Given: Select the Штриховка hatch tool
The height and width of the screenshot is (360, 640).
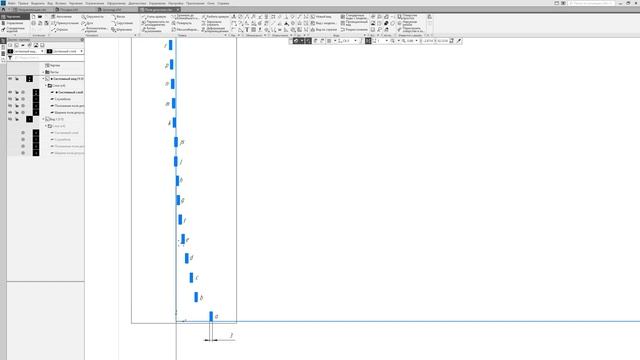Looking at the screenshot, I should (x=122, y=30).
